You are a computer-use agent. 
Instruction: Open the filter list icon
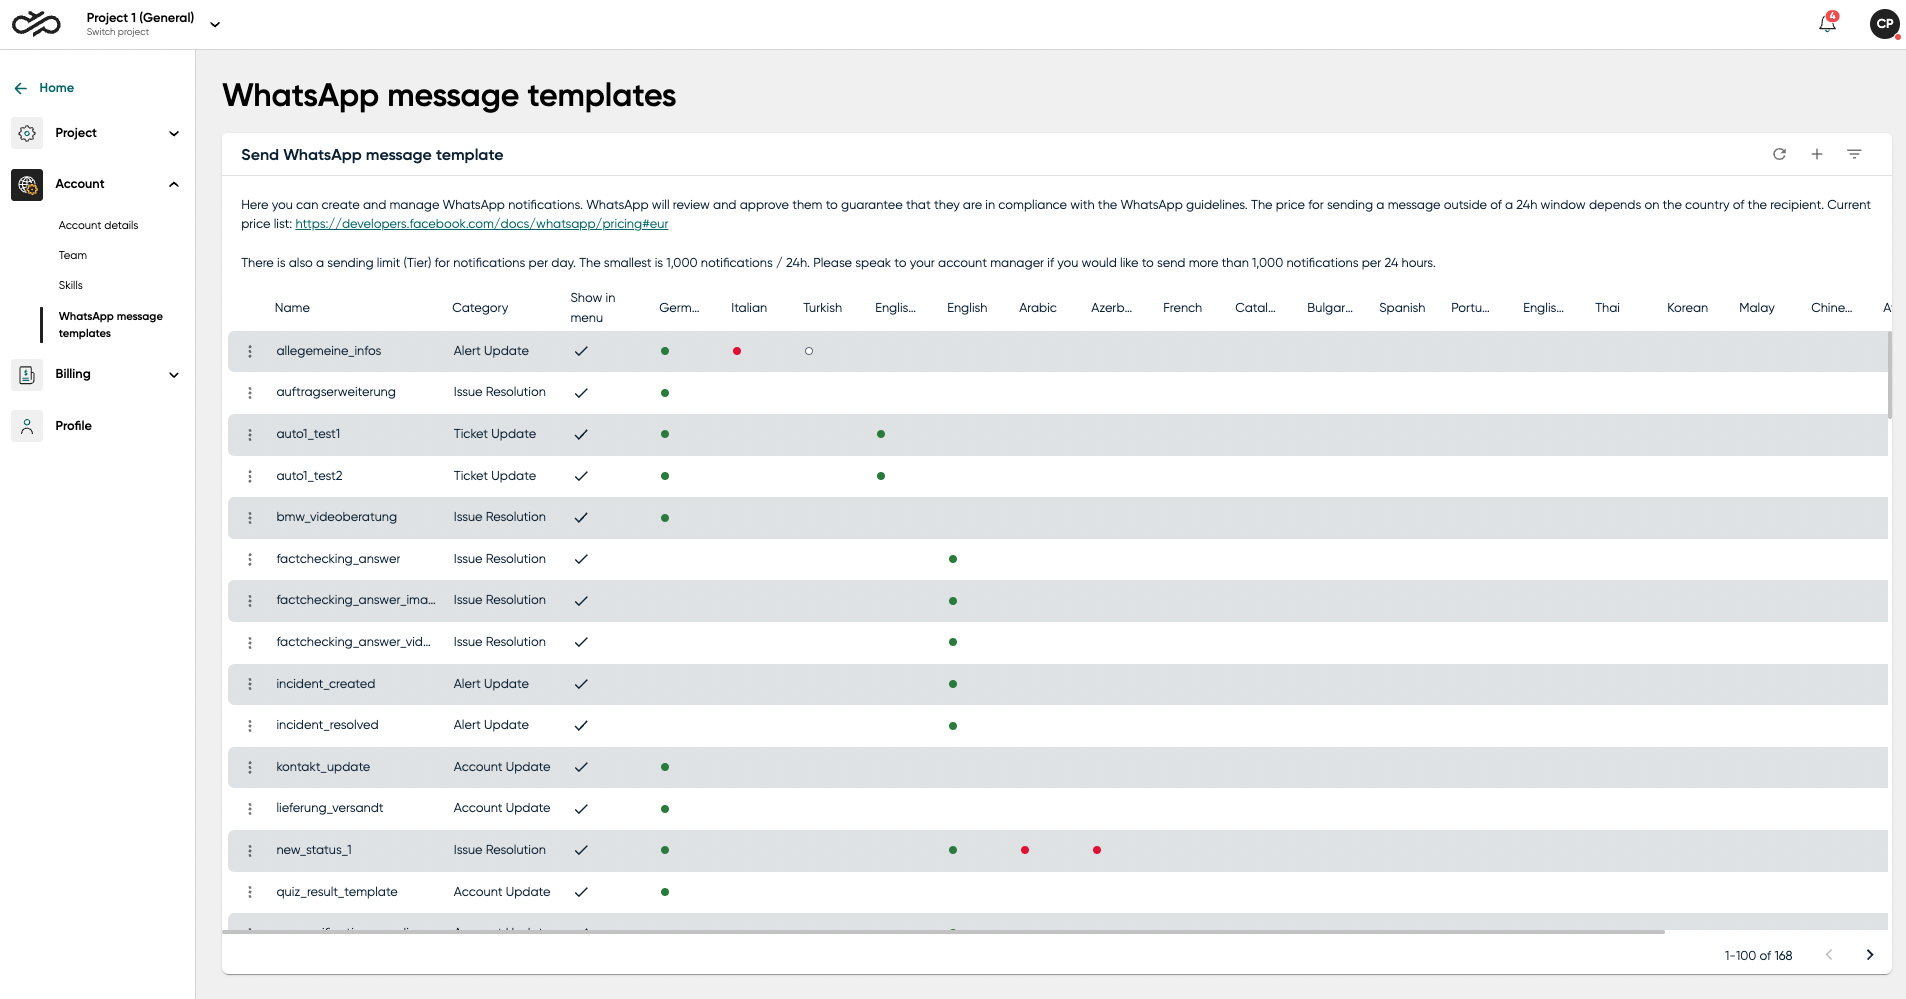pyautogui.click(x=1854, y=154)
